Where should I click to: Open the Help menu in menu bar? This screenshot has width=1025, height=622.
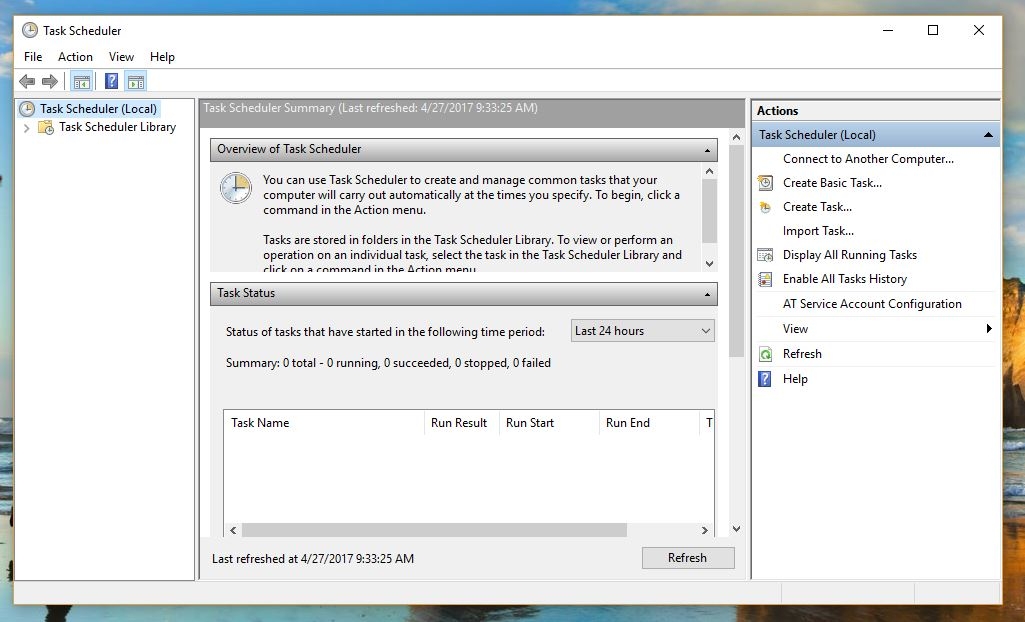162,57
